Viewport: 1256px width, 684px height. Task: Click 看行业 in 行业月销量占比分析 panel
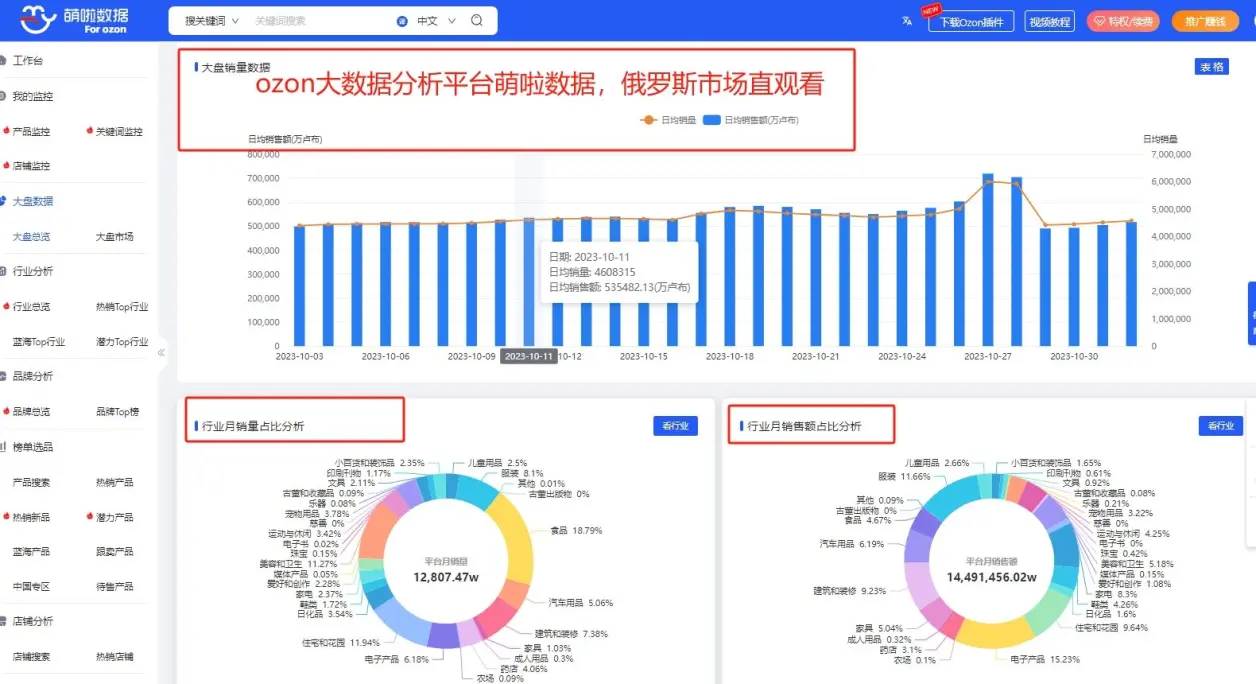[675, 426]
